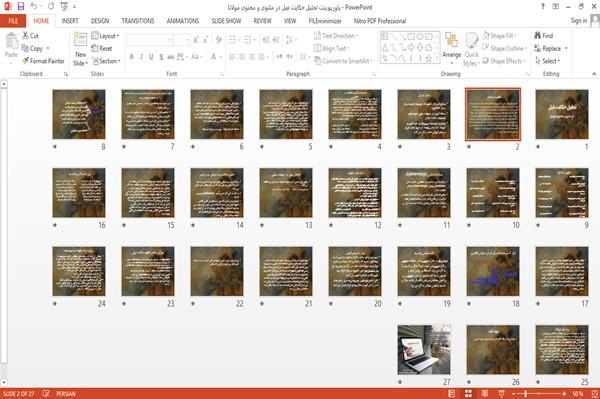Click zoom in plus button
This screenshot has width=600, height=399.
point(564,394)
